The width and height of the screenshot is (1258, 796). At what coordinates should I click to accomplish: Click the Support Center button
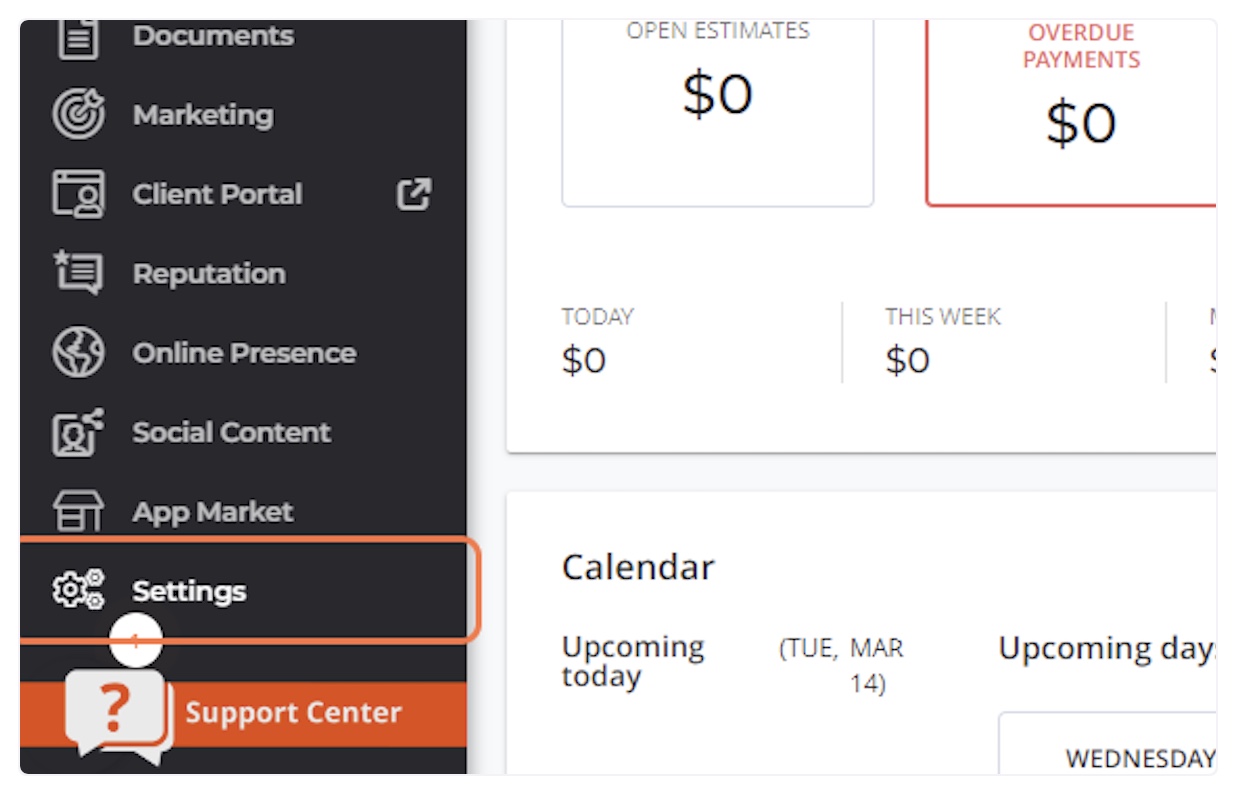click(293, 713)
